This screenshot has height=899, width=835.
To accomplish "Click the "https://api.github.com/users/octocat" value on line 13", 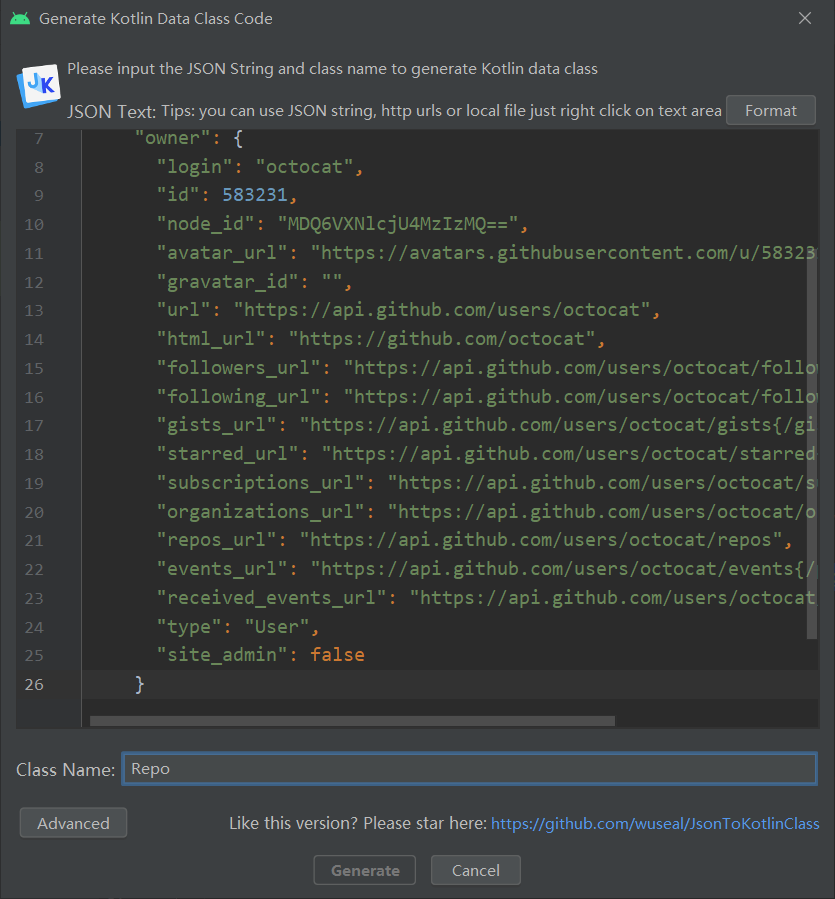I will tap(442, 310).
